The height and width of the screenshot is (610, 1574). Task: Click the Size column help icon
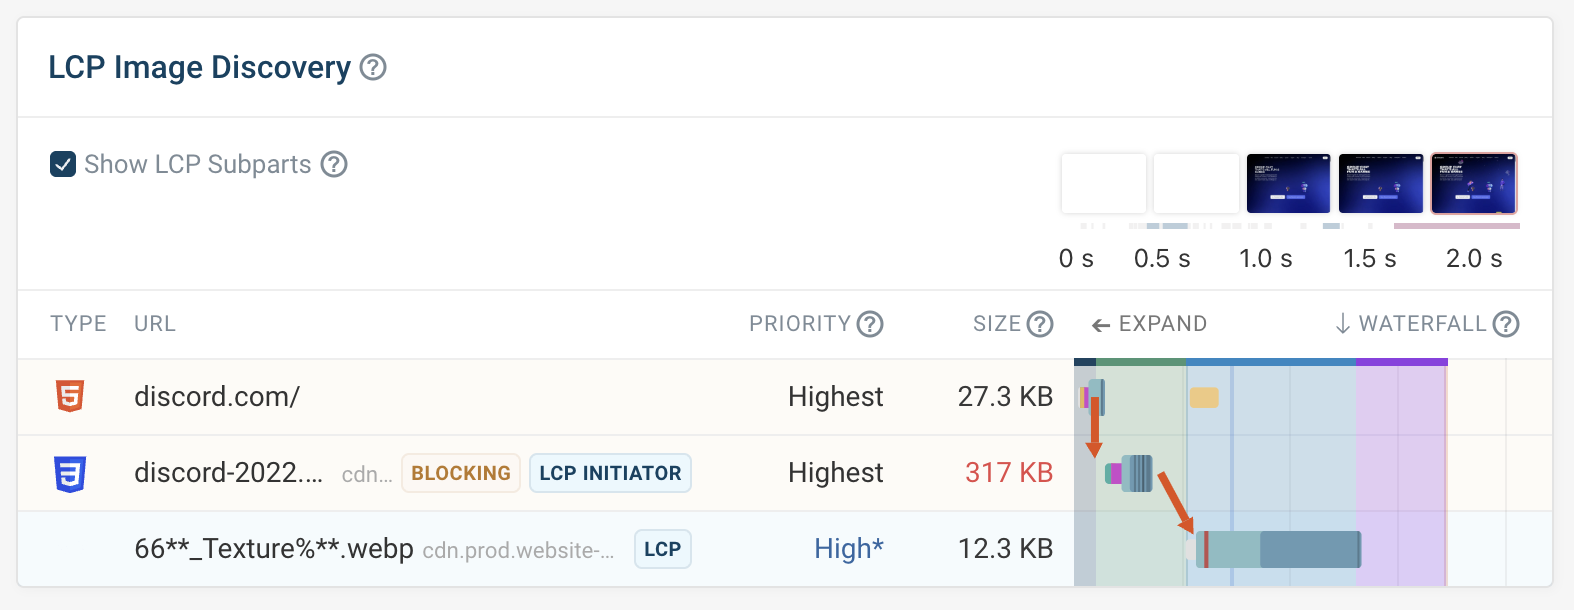(1040, 324)
